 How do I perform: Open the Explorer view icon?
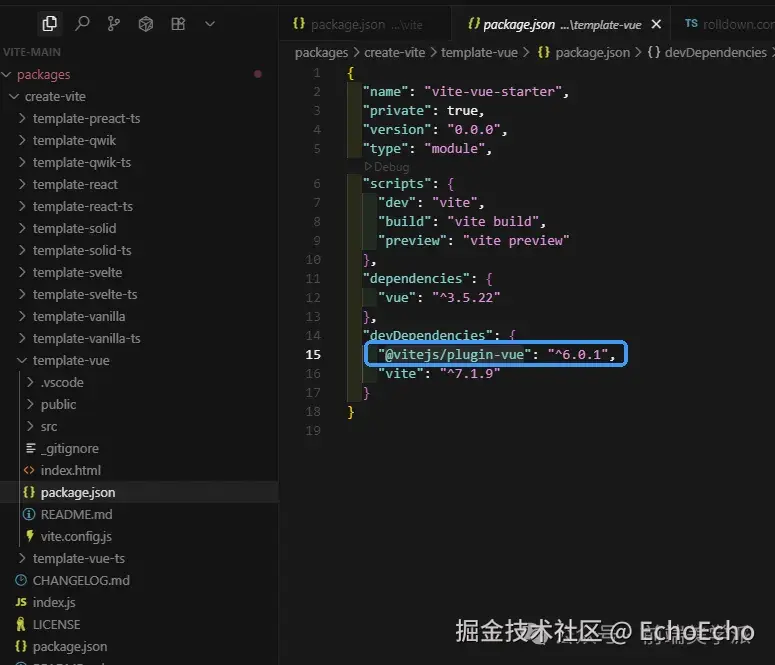(49, 23)
